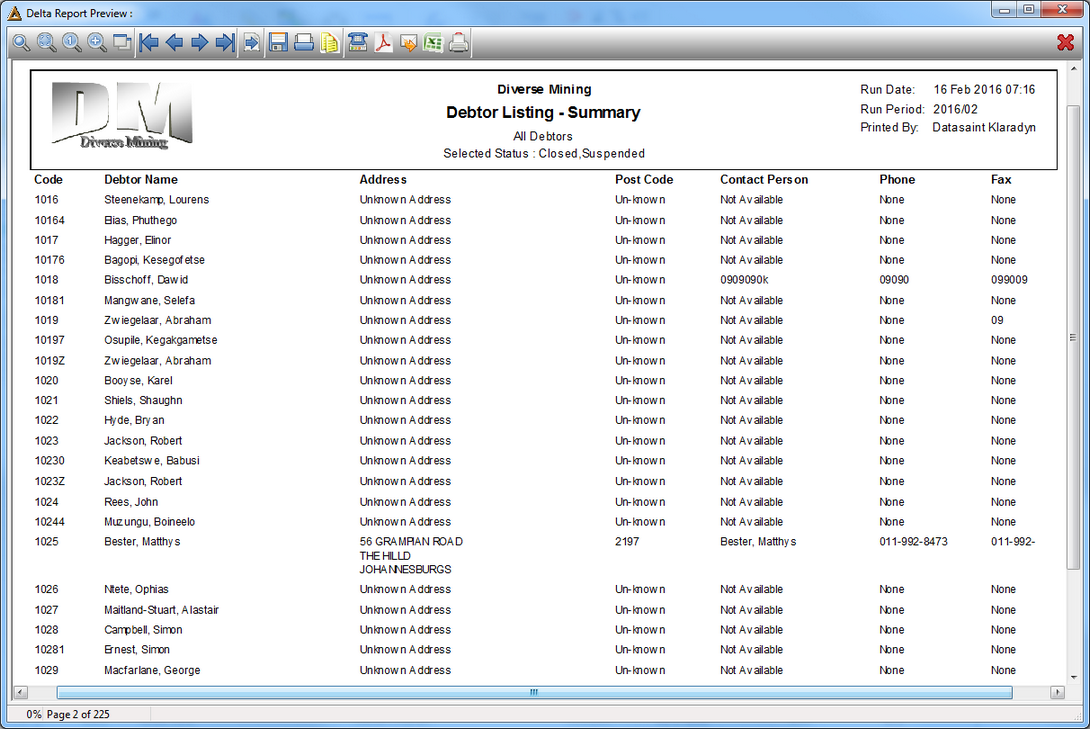The height and width of the screenshot is (729, 1090).
Task: Go to the previous report page
Action: (174, 43)
